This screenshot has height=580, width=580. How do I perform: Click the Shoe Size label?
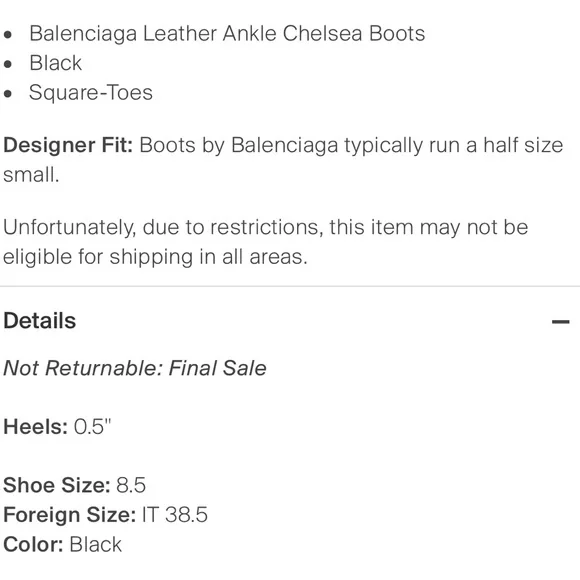pyautogui.click(x=57, y=485)
